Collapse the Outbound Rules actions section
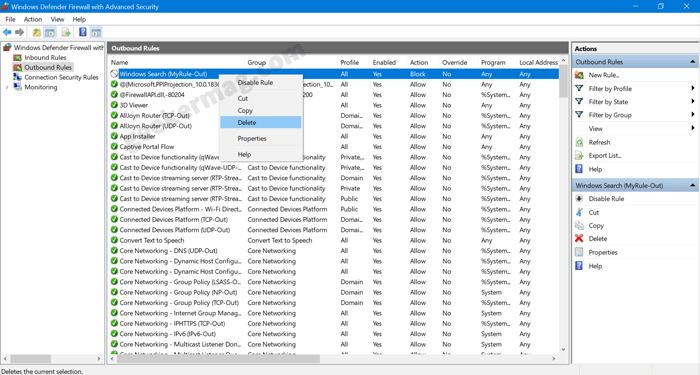 (693, 62)
